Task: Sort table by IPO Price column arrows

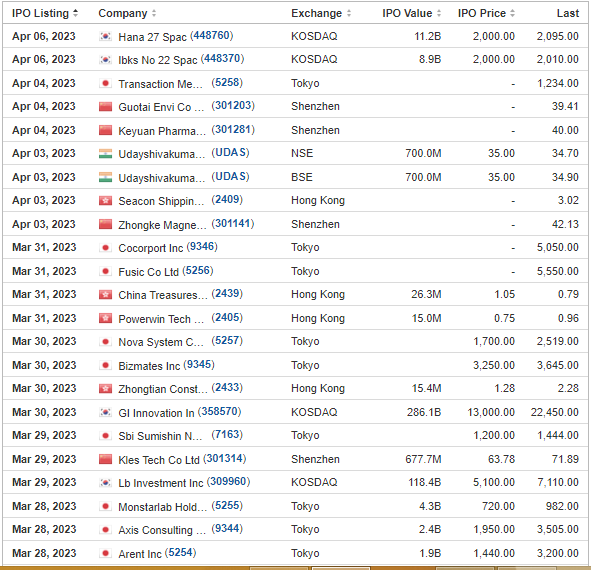Action: point(512,13)
